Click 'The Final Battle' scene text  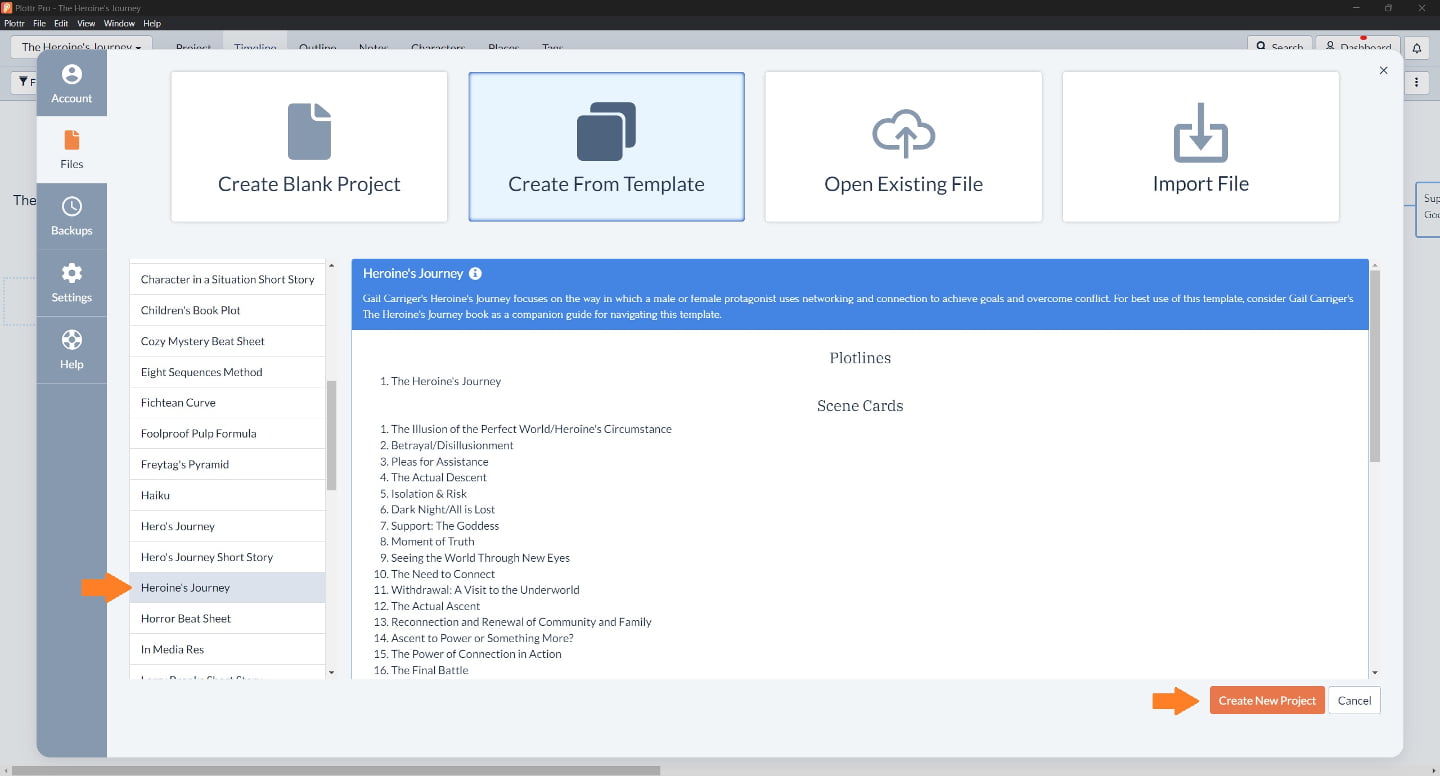pyautogui.click(x=430, y=670)
